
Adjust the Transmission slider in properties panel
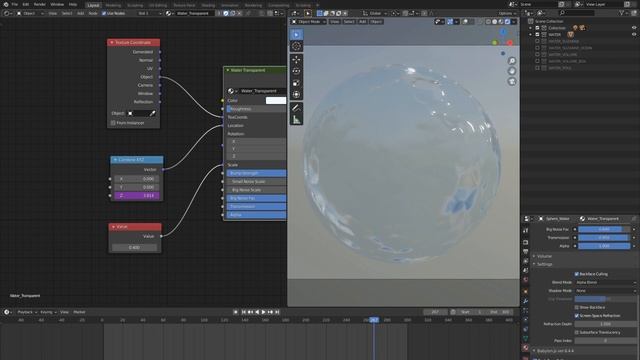(604, 238)
